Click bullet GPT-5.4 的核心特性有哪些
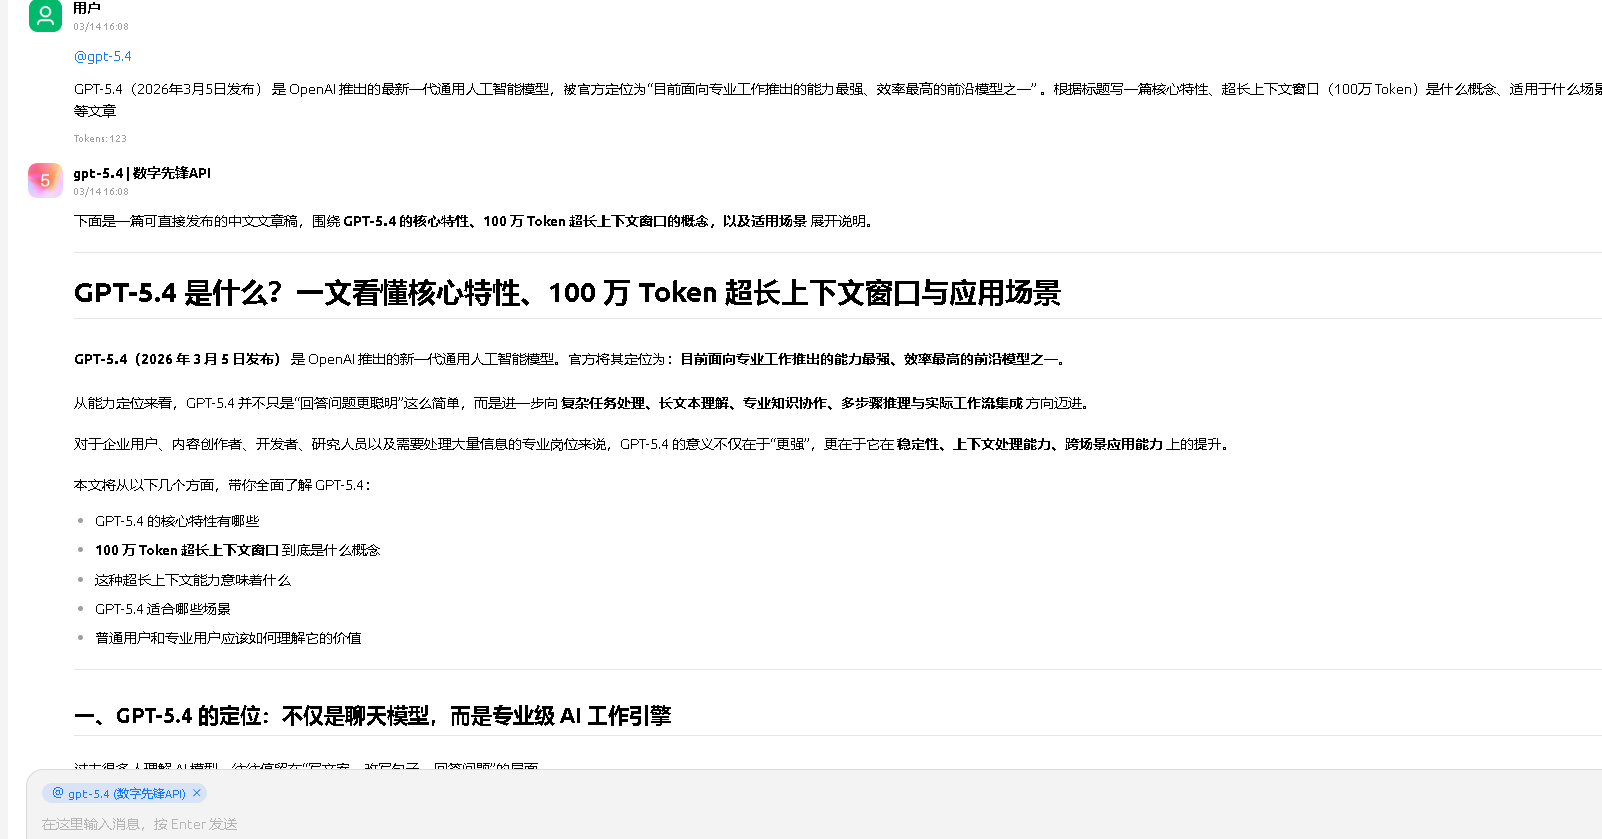 pos(177,521)
